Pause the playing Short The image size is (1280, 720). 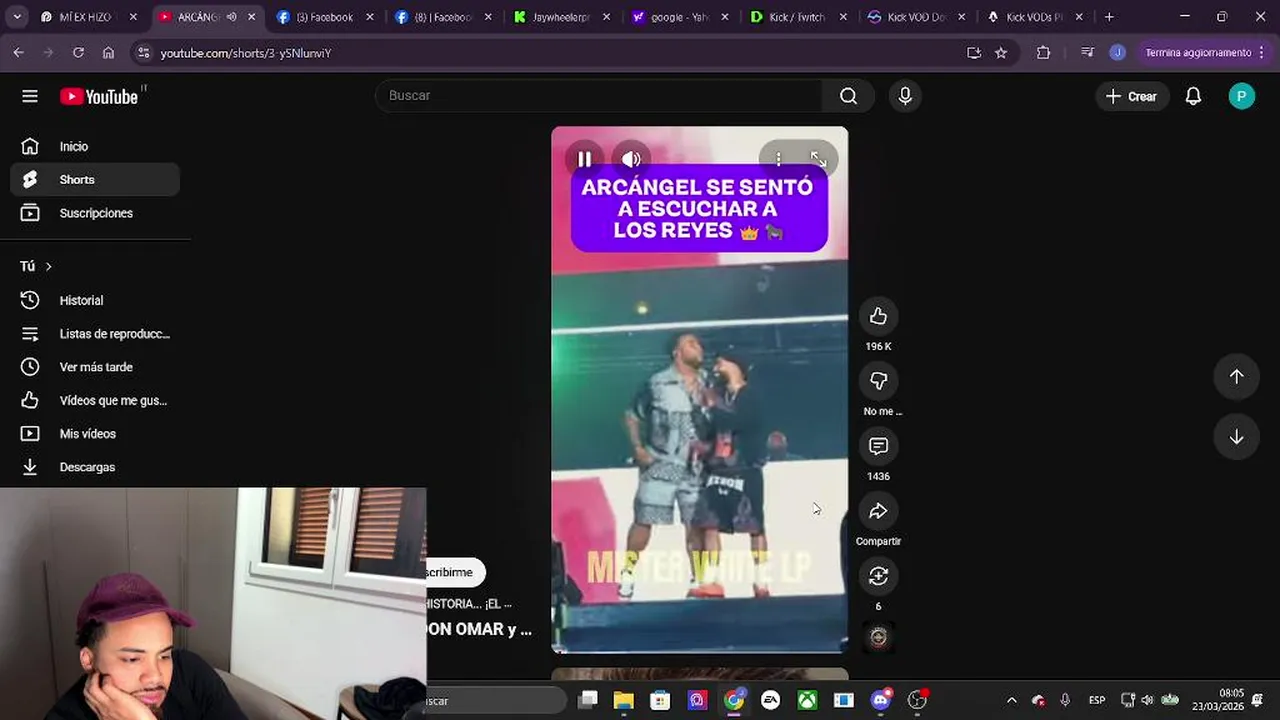pyautogui.click(x=585, y=159)
